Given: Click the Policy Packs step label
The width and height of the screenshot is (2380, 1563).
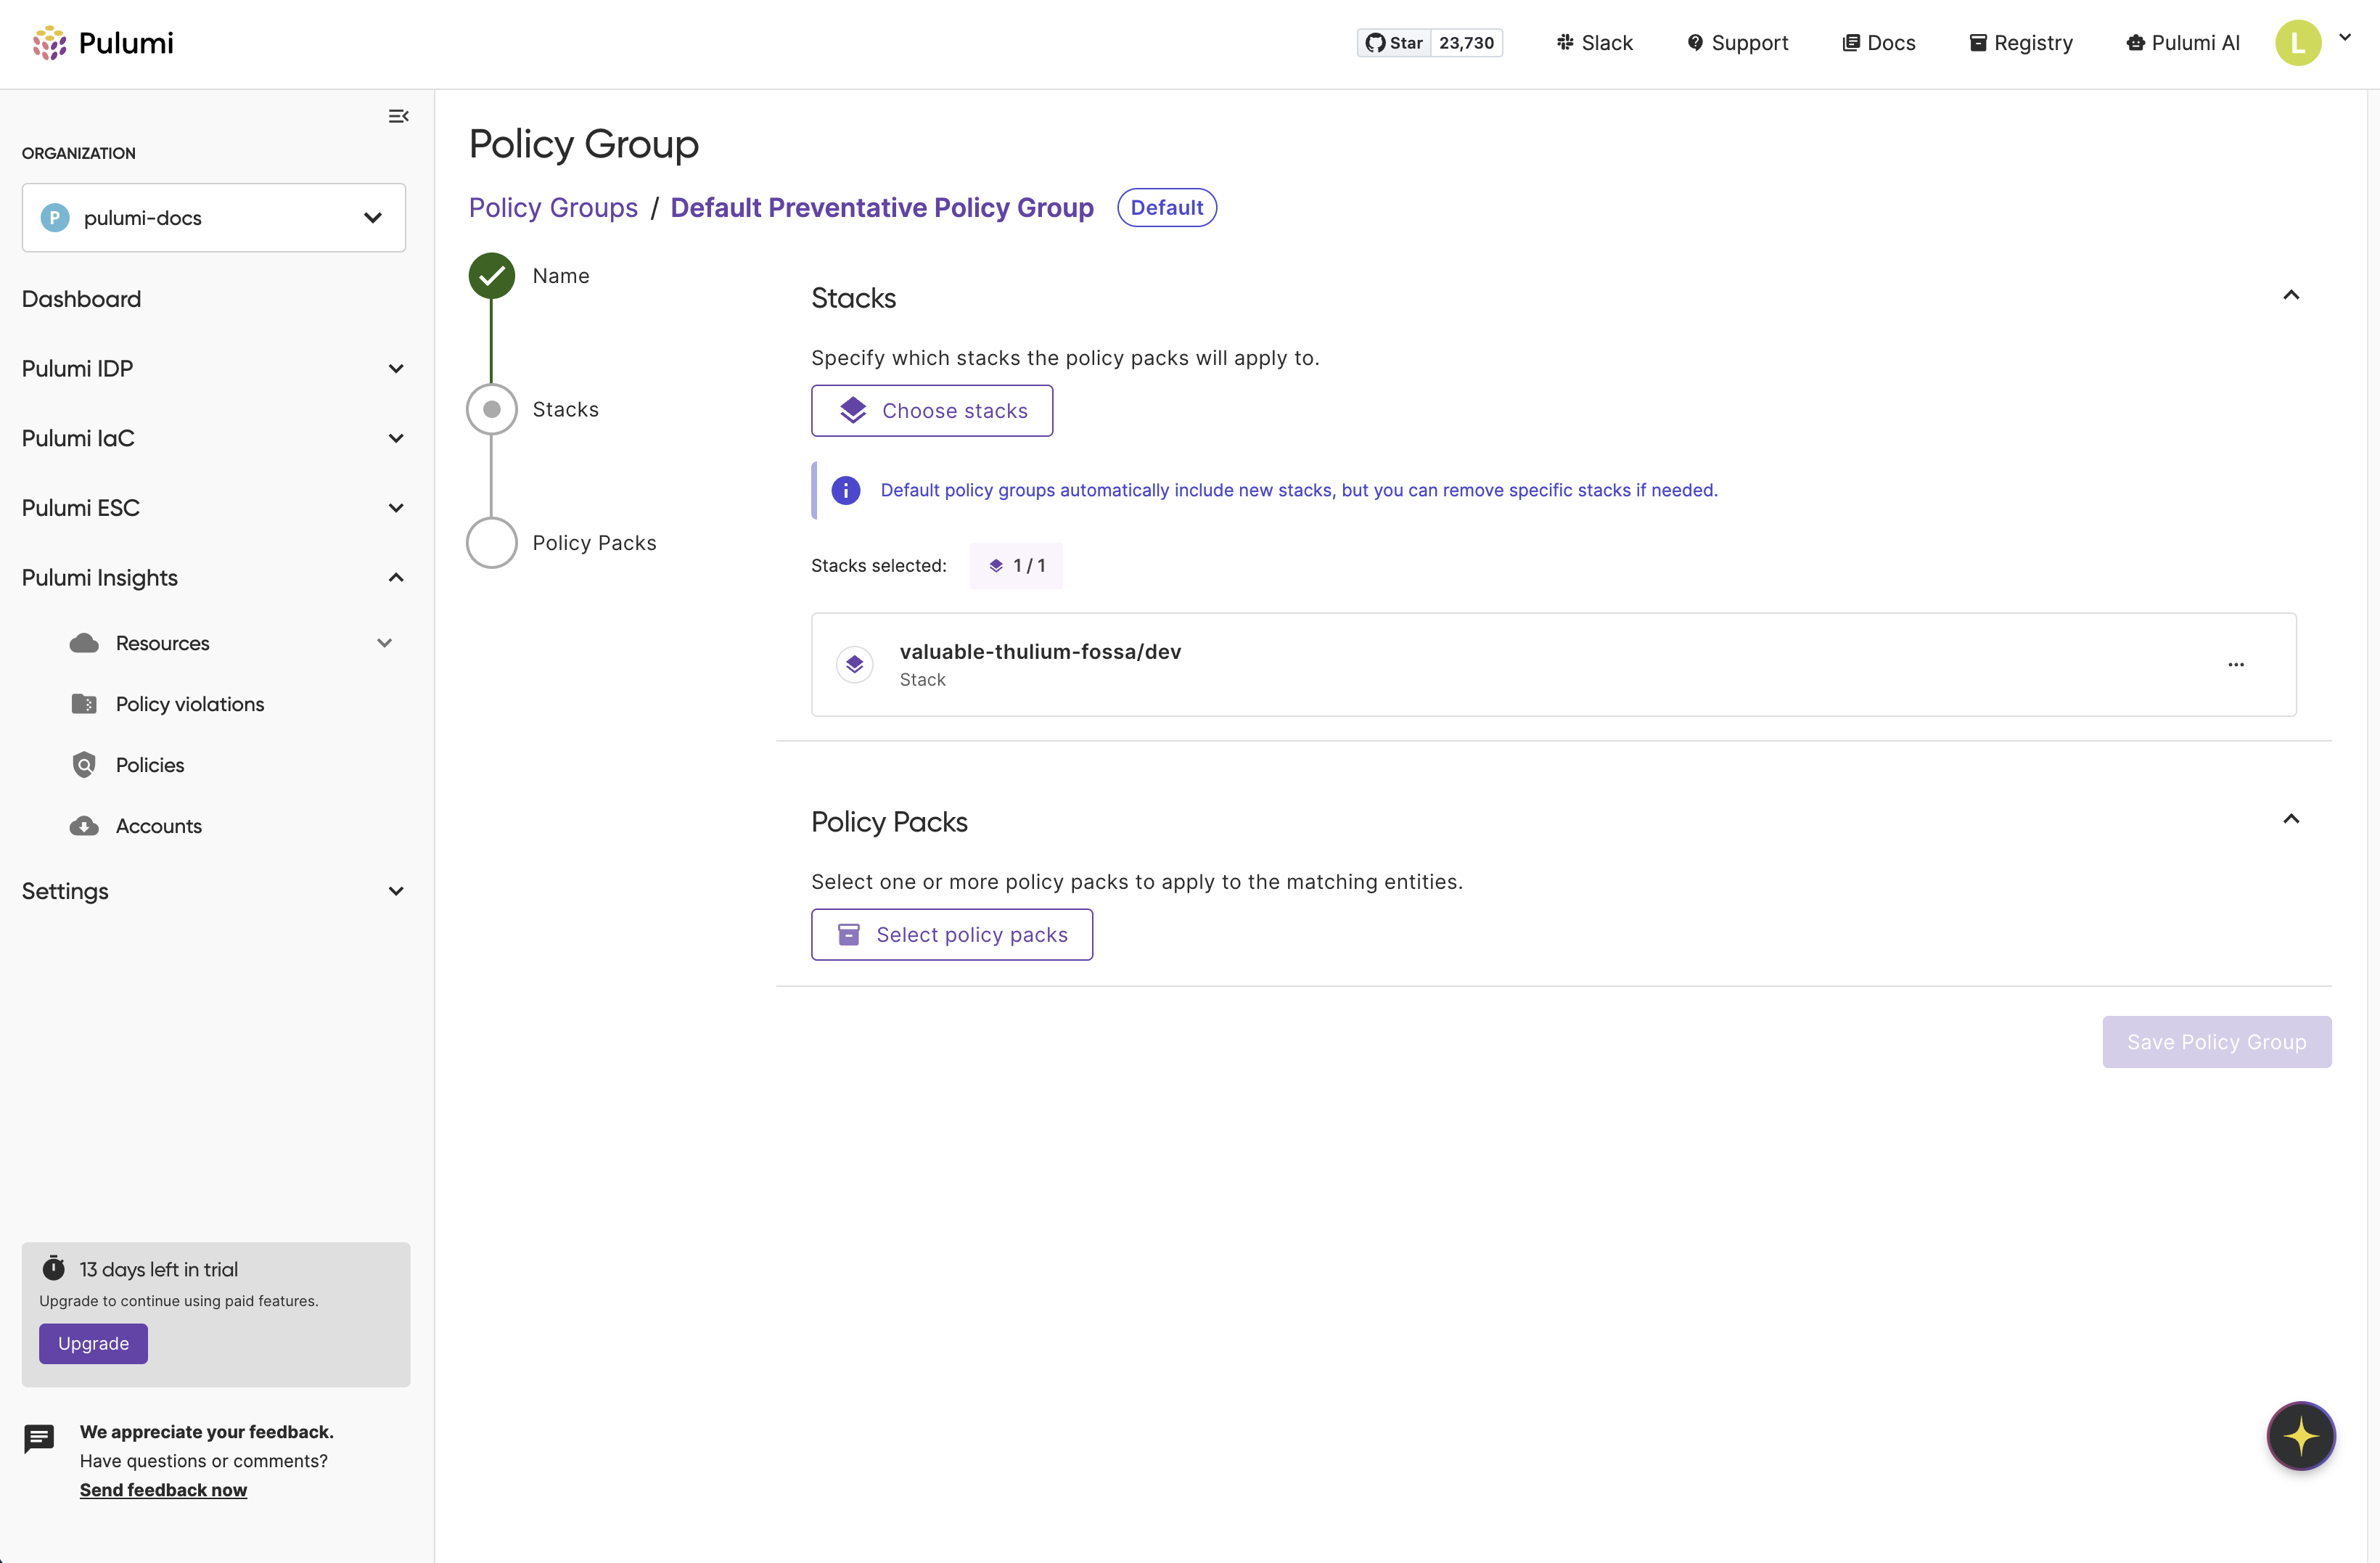Looking at the screenshot, I should pos(594,543).
